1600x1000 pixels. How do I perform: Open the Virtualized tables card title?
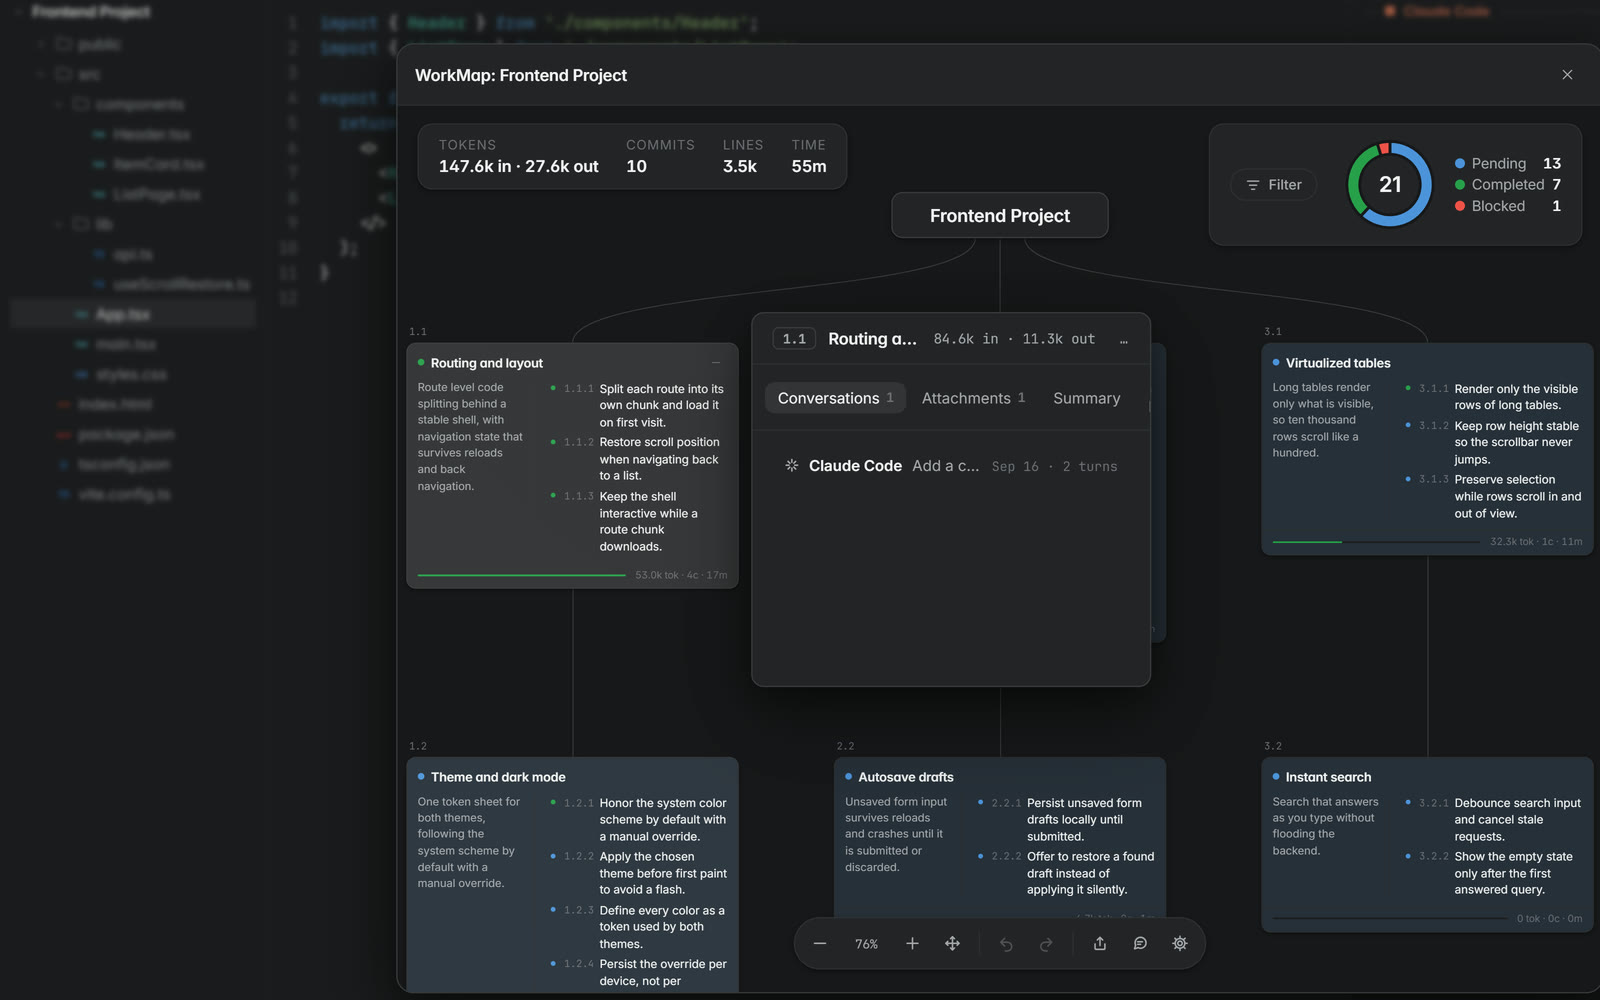point(1338,363)
